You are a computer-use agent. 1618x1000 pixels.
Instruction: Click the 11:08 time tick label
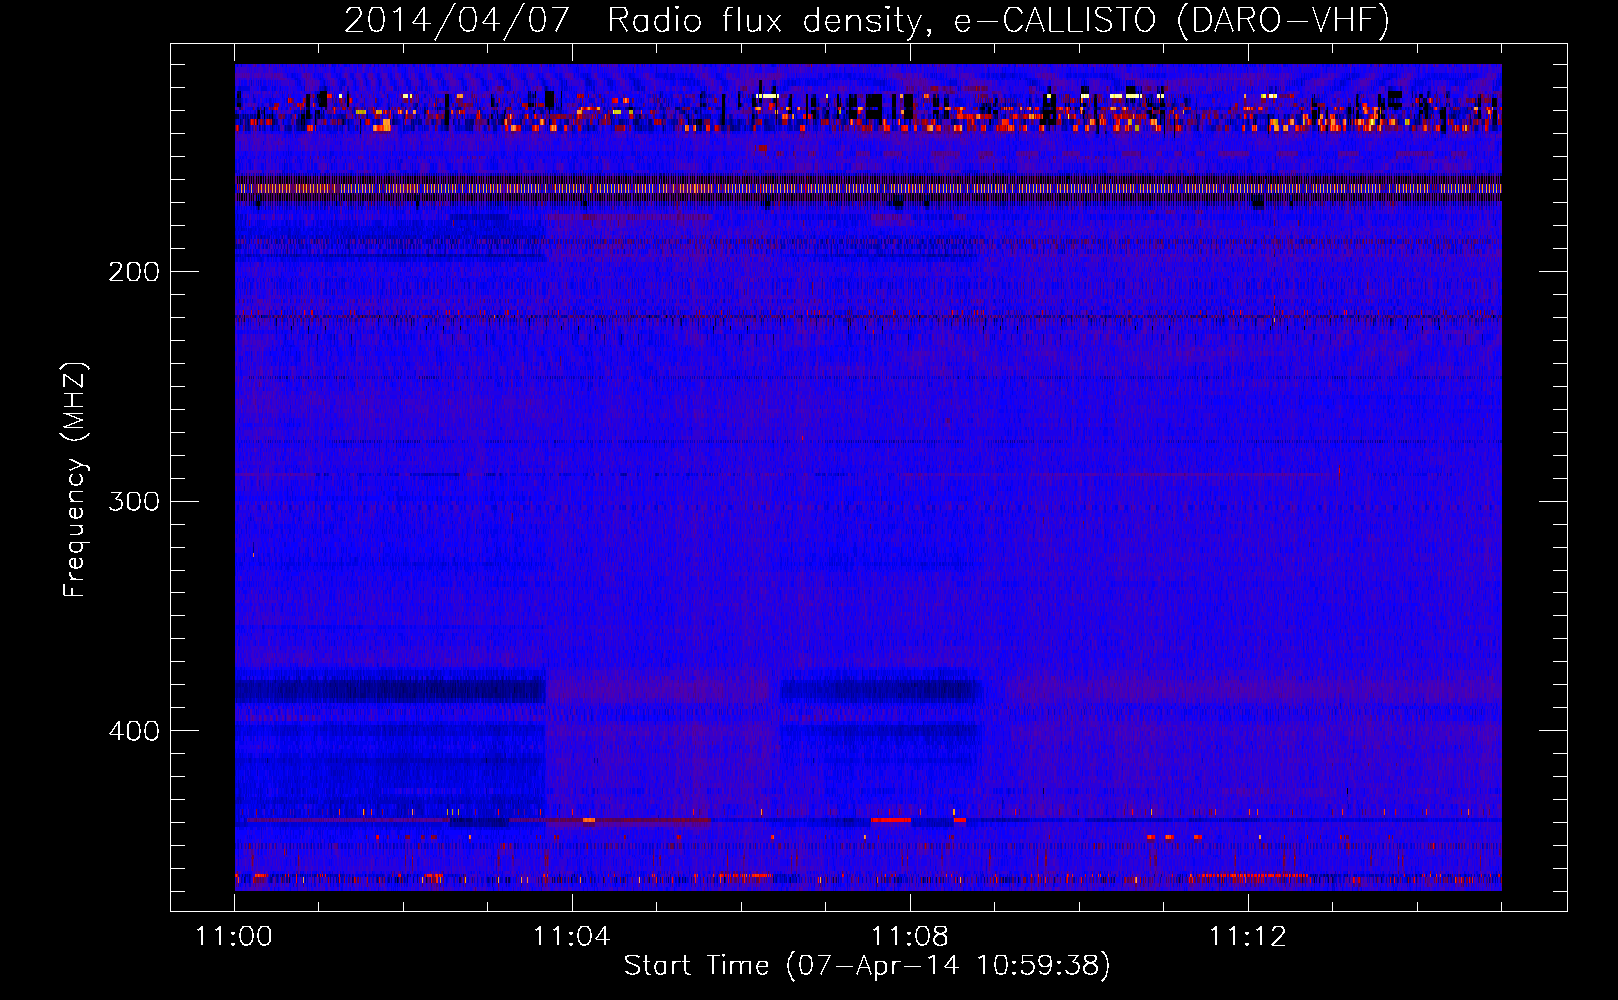pos(910,937)
